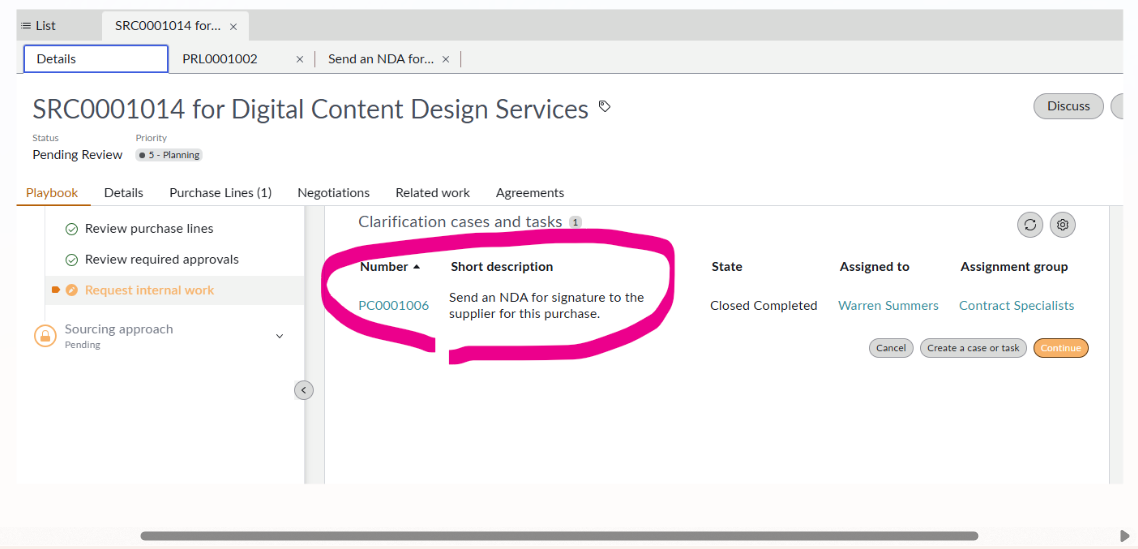Click the scrollbar right arrow
The image size is (1138, 549).
1126,536
